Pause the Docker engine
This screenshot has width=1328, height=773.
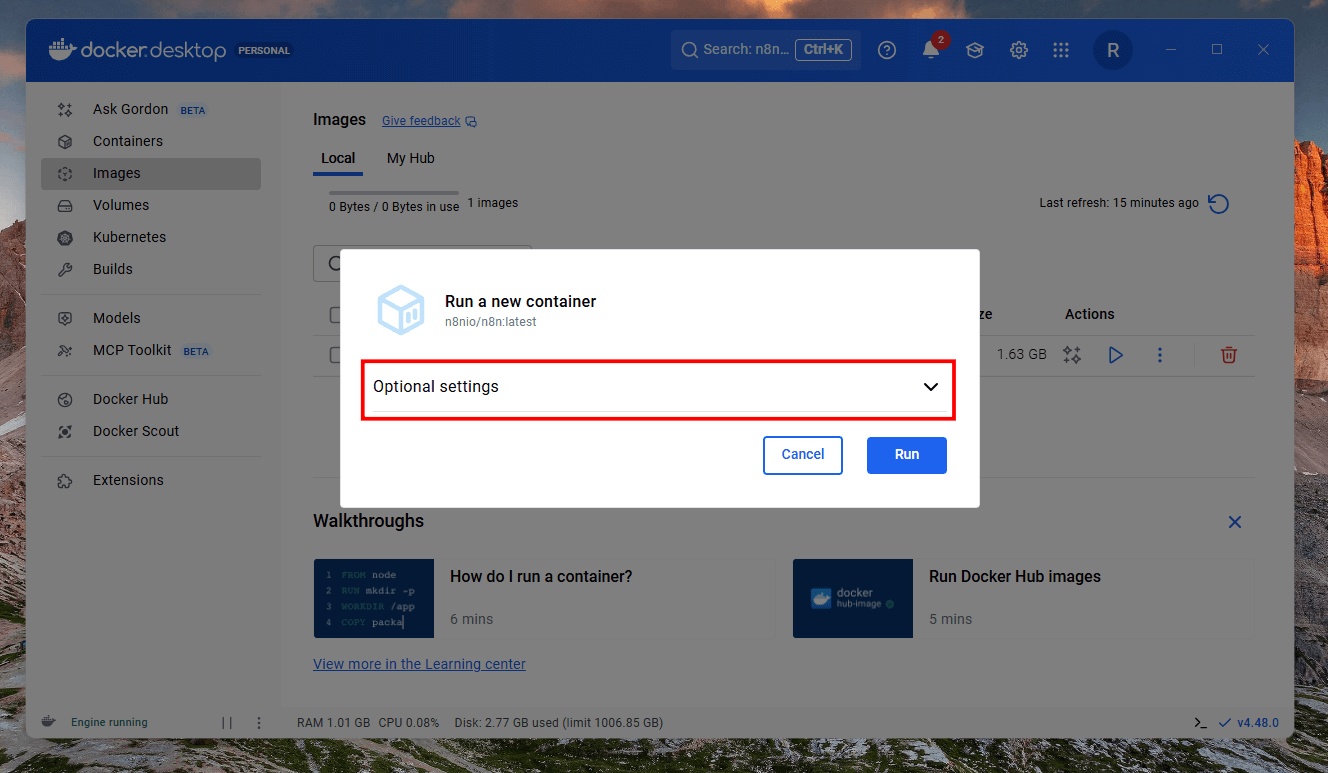(x=227, y=723)
